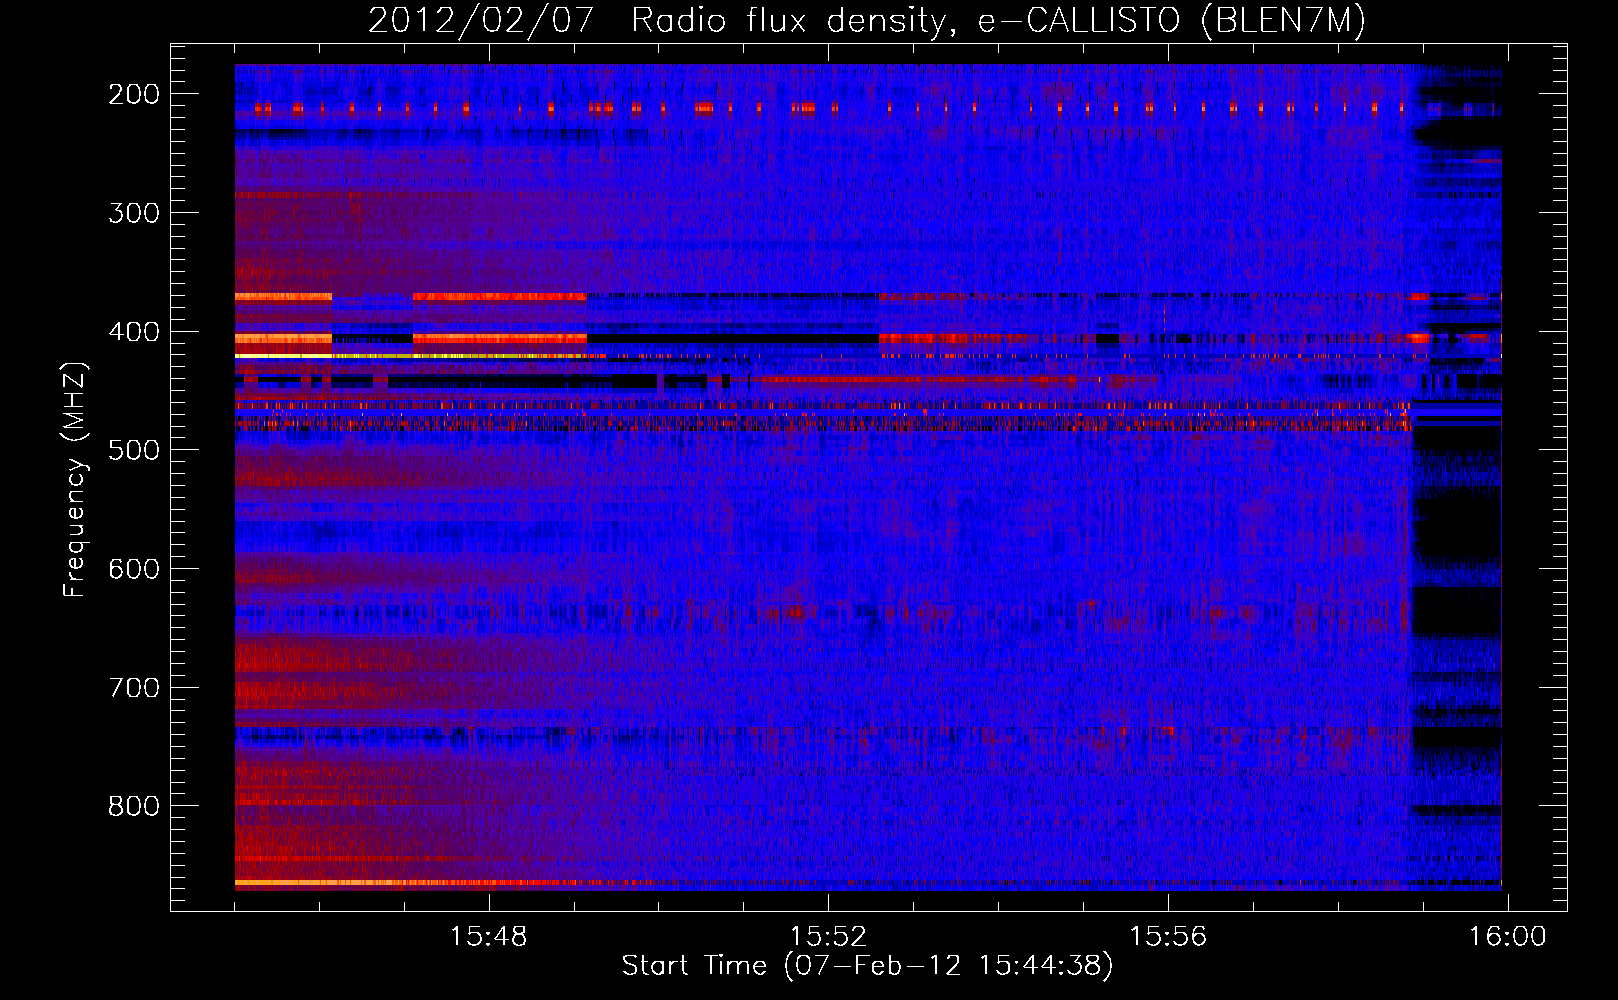Image resolution: width=1618 pixels, height=1000 pixels.
Task: Click the 16:00 time tick label
Action: pyautogui.click(x=1507, y=937)
